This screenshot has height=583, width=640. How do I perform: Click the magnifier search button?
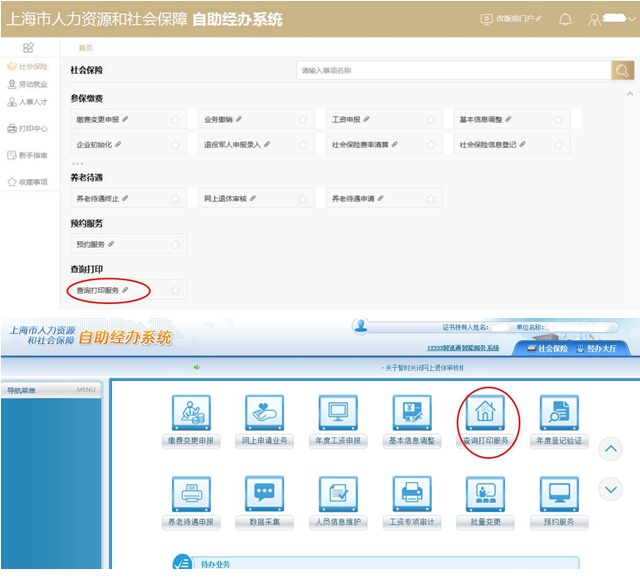[622, 70]
